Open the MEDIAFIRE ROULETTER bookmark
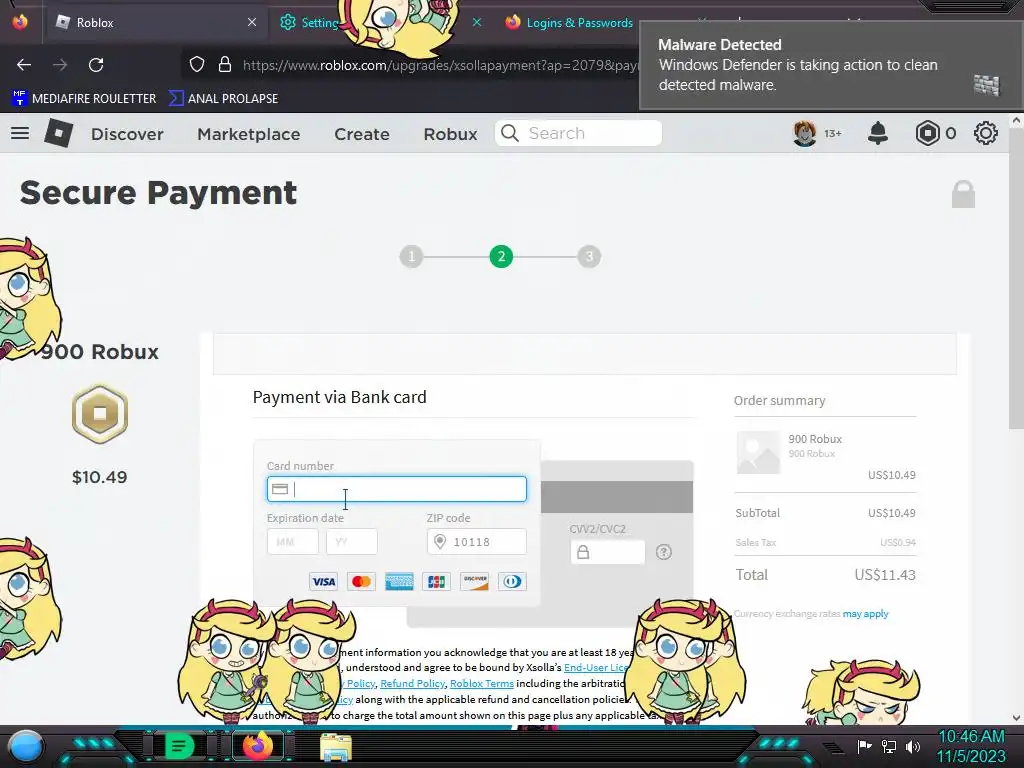This screenshot has height=768, width=1024. [84, 98]
